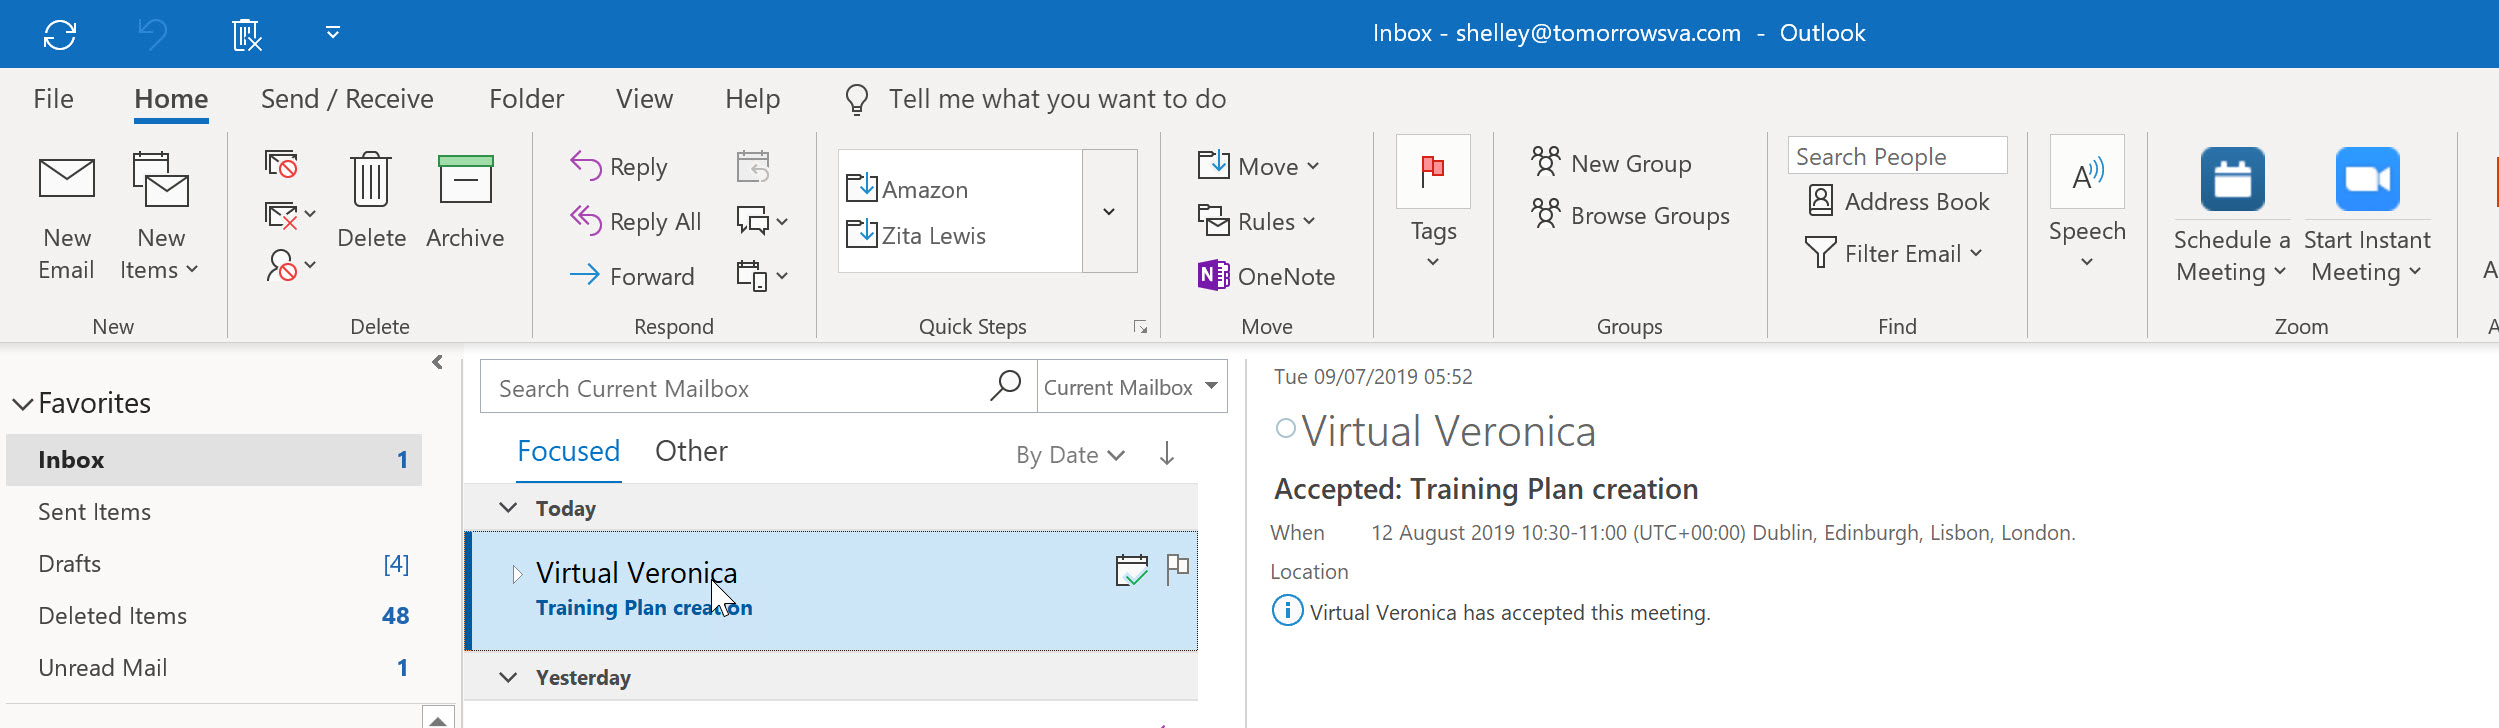Open the Address Book

click(x=1899, y=201)
